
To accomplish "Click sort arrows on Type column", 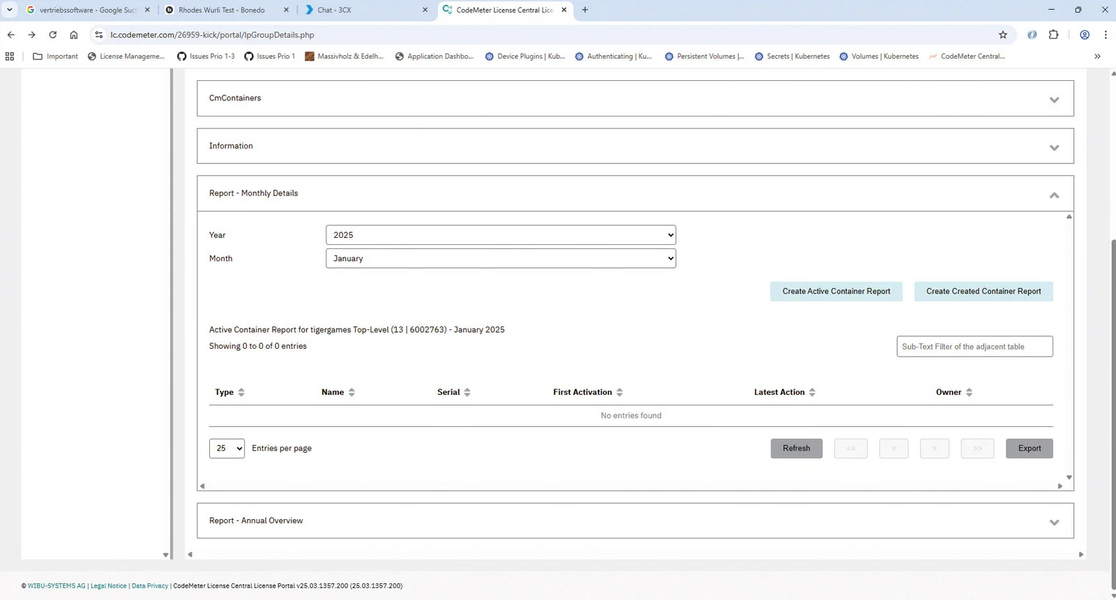I will tap(242, 392).
